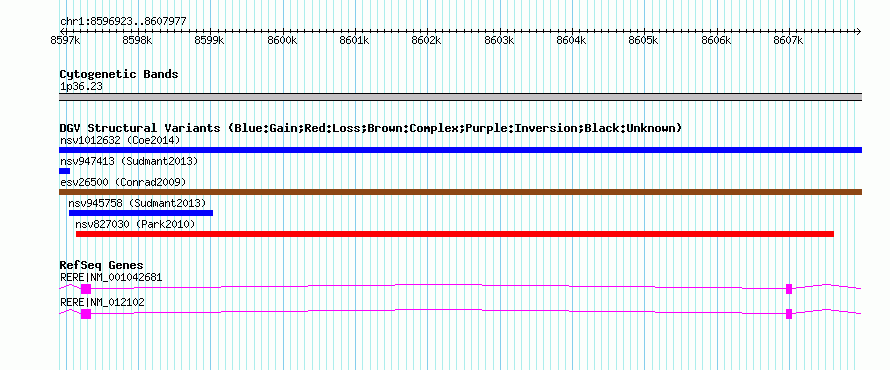Image resolution: width=890 pixels, height=370 pixels.
Task: Click the 8605k ruler tick label
Action: (x=644, y=40)
